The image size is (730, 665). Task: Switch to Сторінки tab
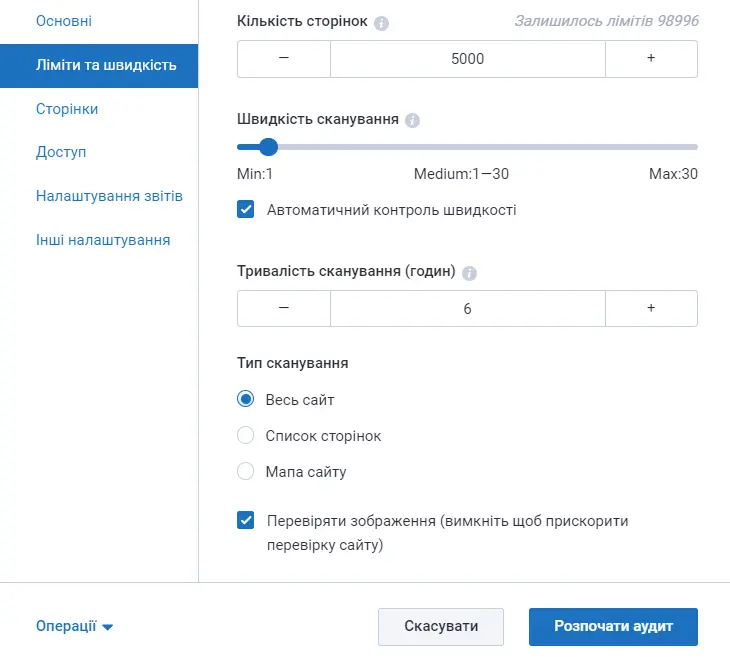(x=67, y=109)
